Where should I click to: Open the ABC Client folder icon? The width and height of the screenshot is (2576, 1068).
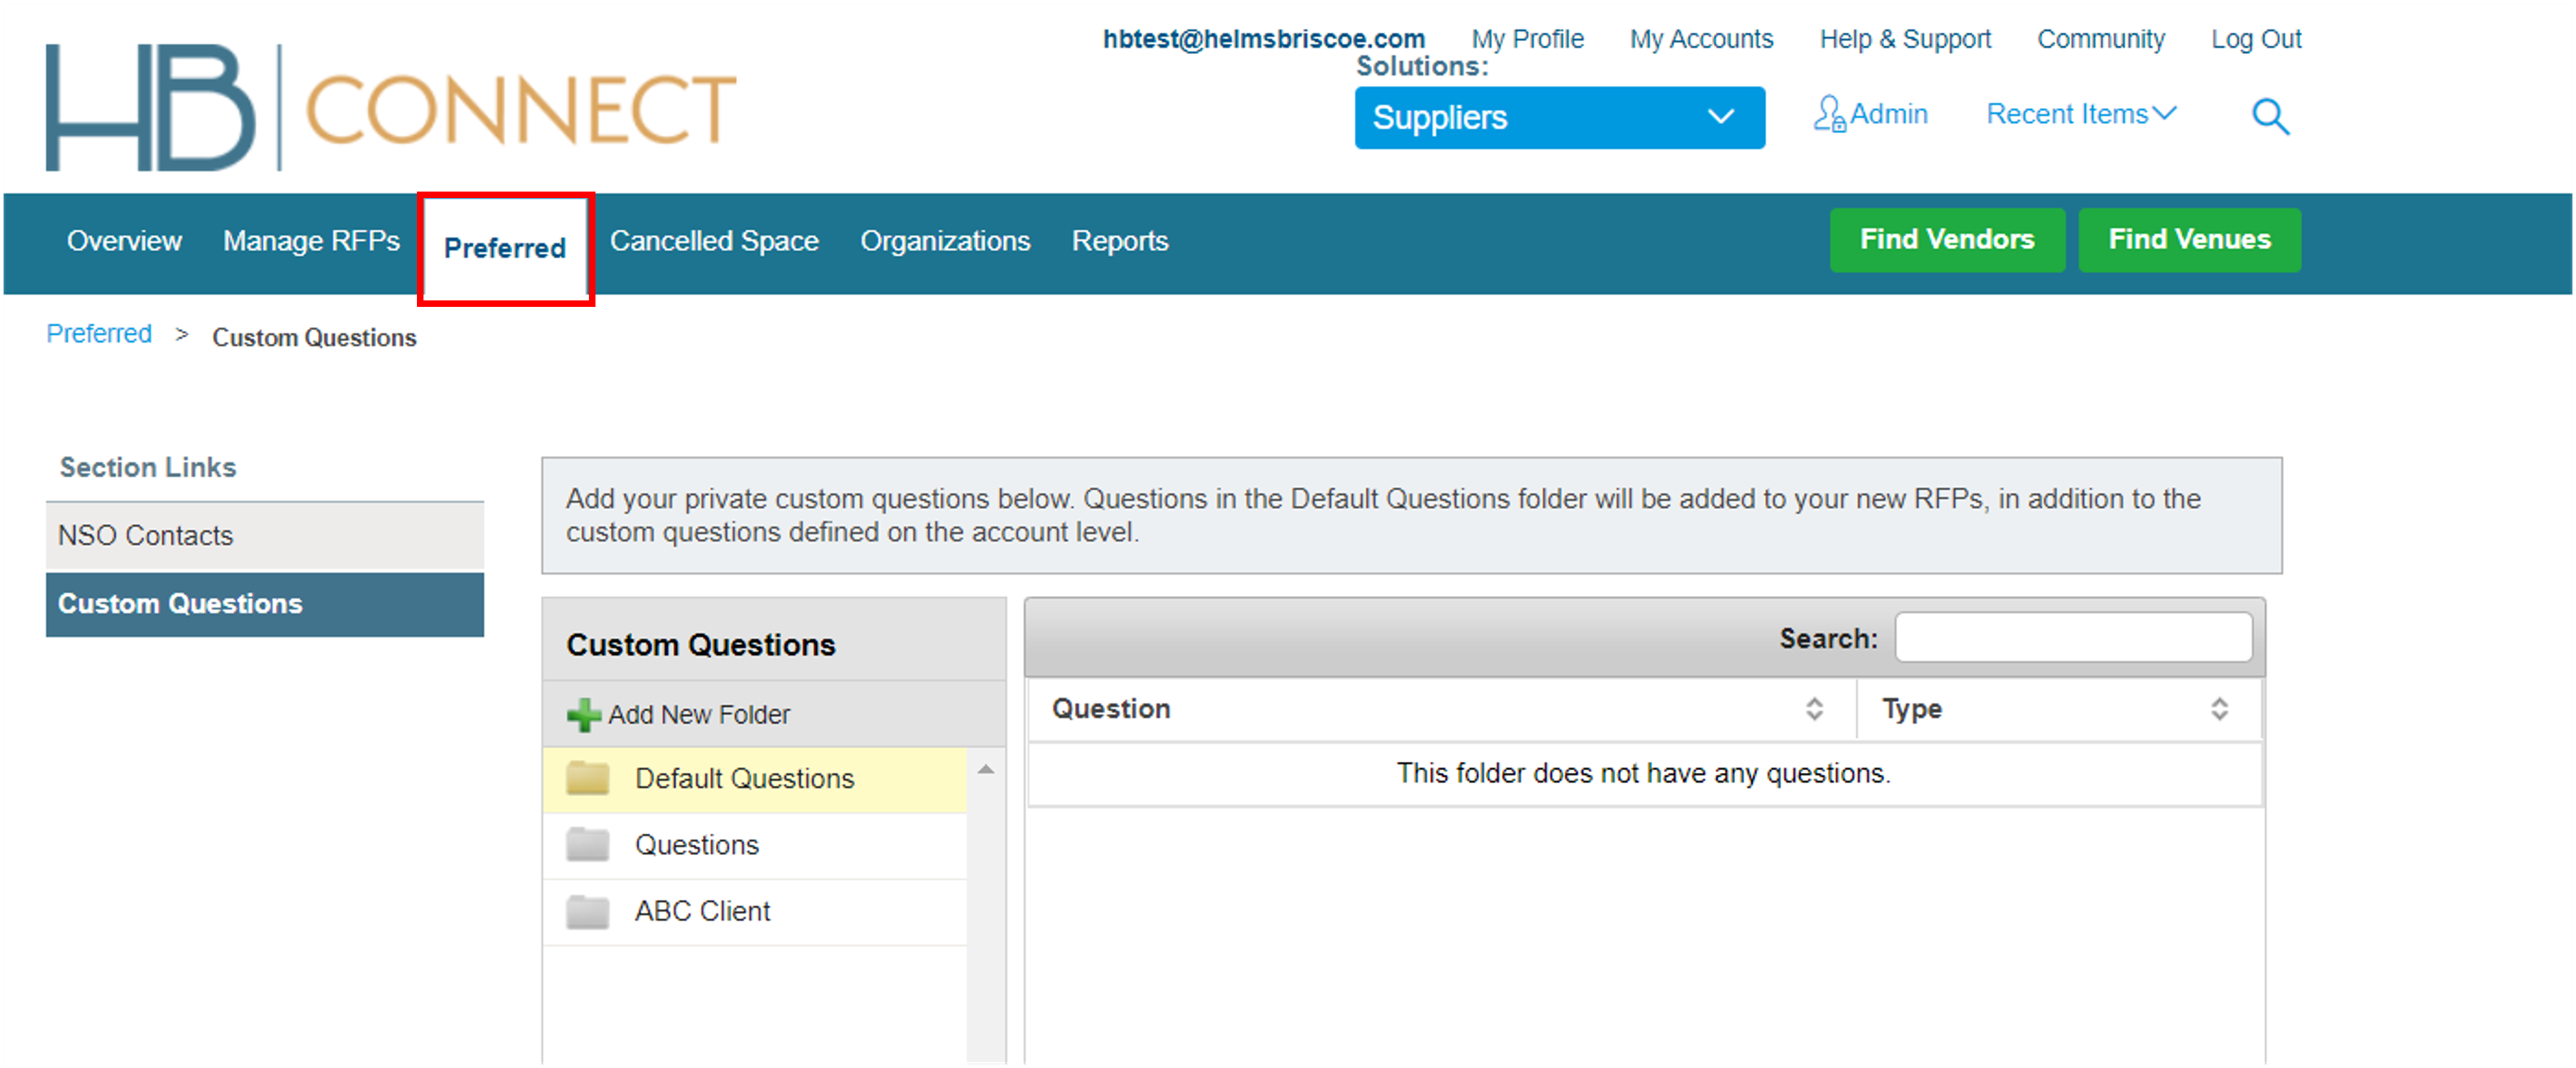tap(589, 910)
